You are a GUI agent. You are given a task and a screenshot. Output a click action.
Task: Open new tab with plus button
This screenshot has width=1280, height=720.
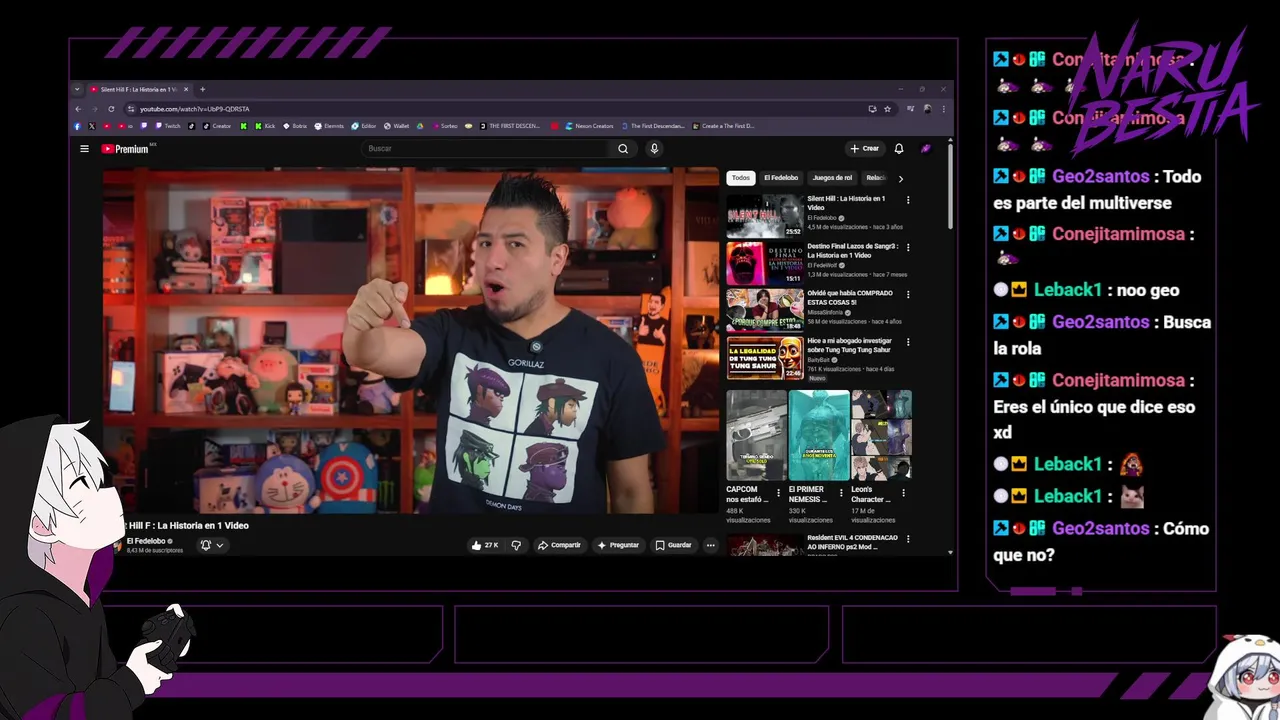point(202,89)
